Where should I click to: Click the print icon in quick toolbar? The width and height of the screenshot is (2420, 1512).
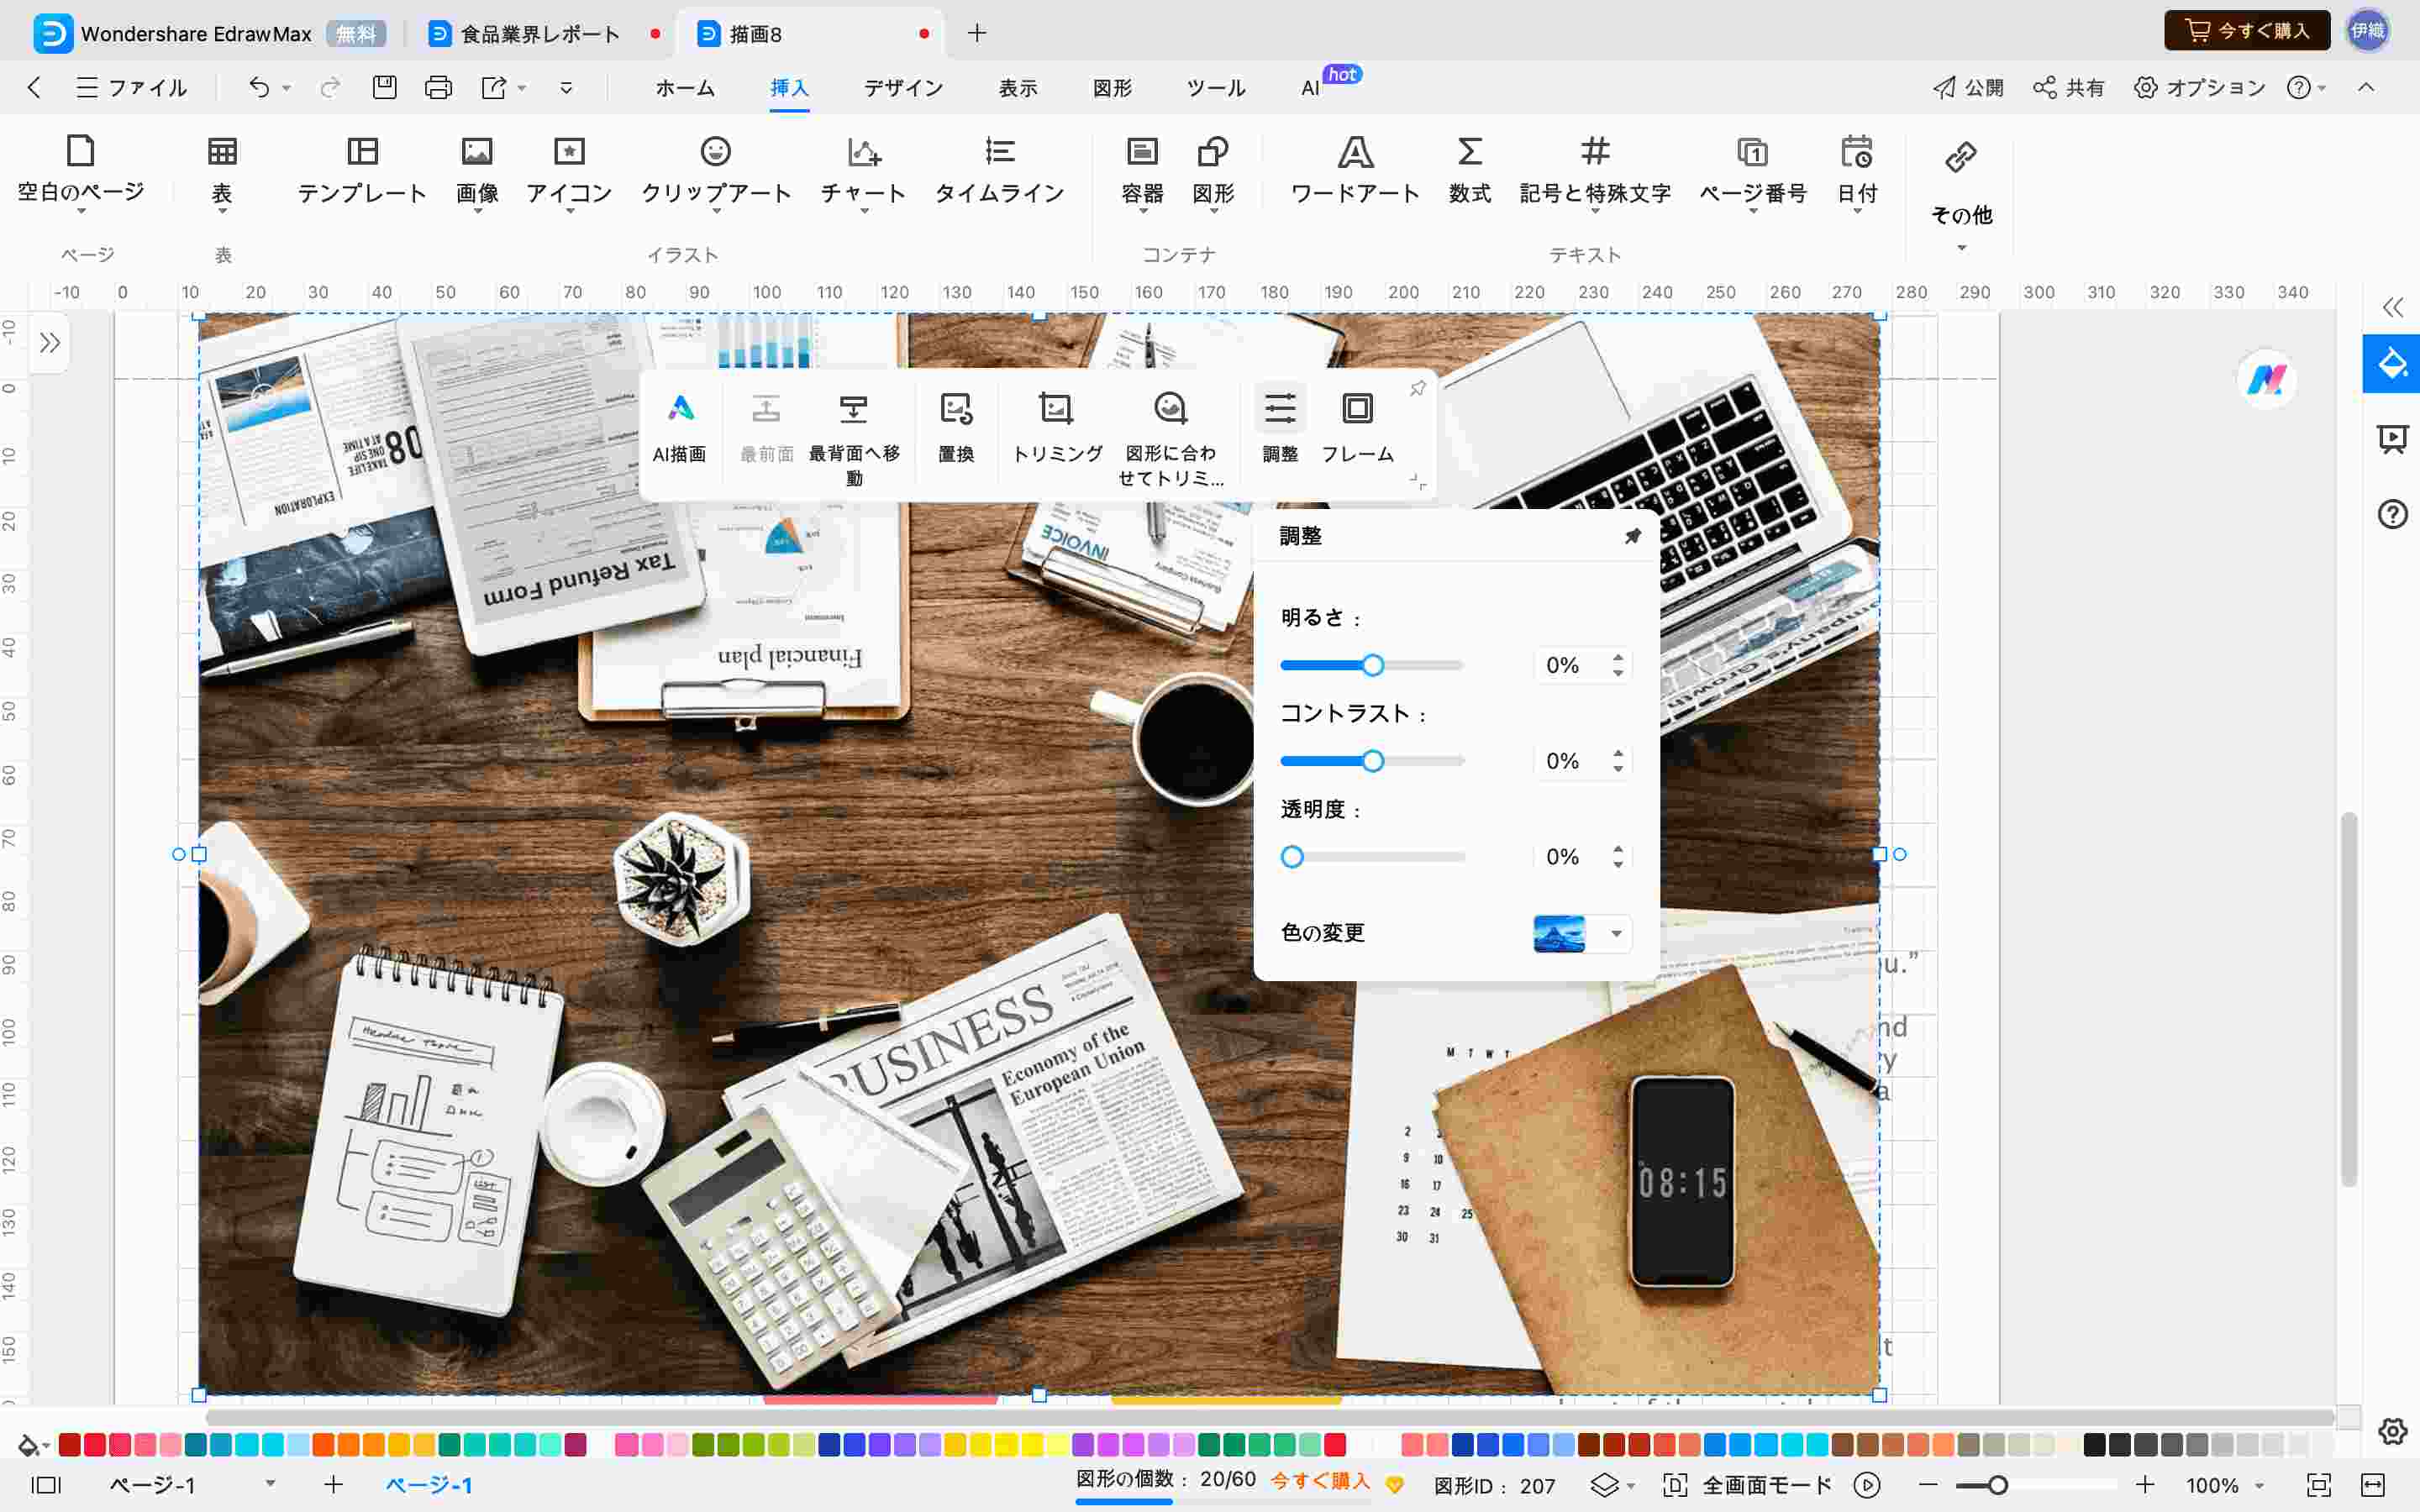point(438,87)
